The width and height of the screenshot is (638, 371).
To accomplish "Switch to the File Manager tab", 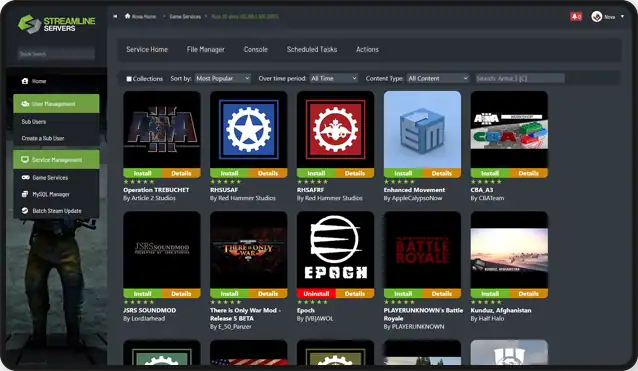I will (205, 49).
